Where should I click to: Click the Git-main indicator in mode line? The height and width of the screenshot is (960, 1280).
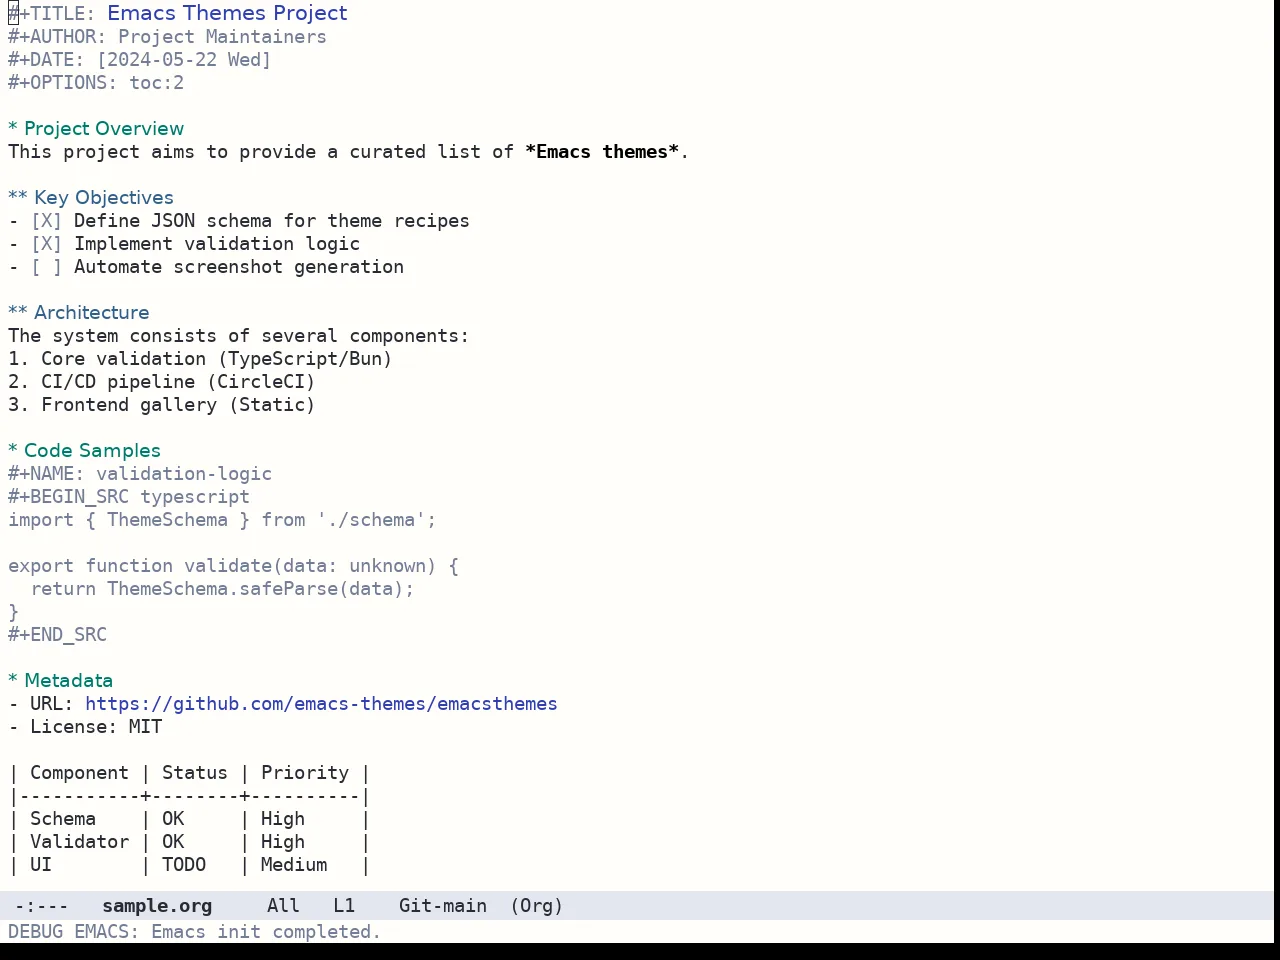[x=443, y=906]
